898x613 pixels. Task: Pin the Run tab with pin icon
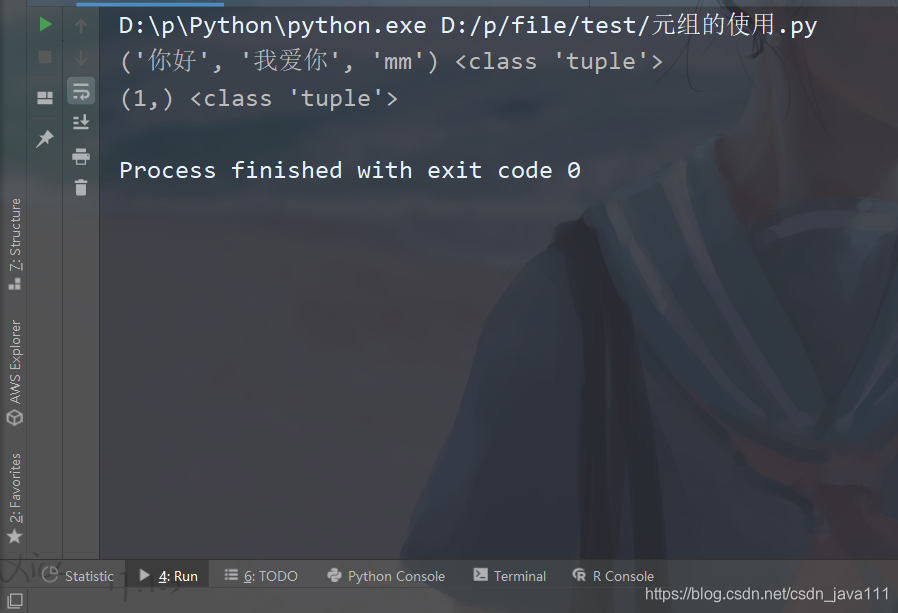pyautogui.click(x=45, y=139)
